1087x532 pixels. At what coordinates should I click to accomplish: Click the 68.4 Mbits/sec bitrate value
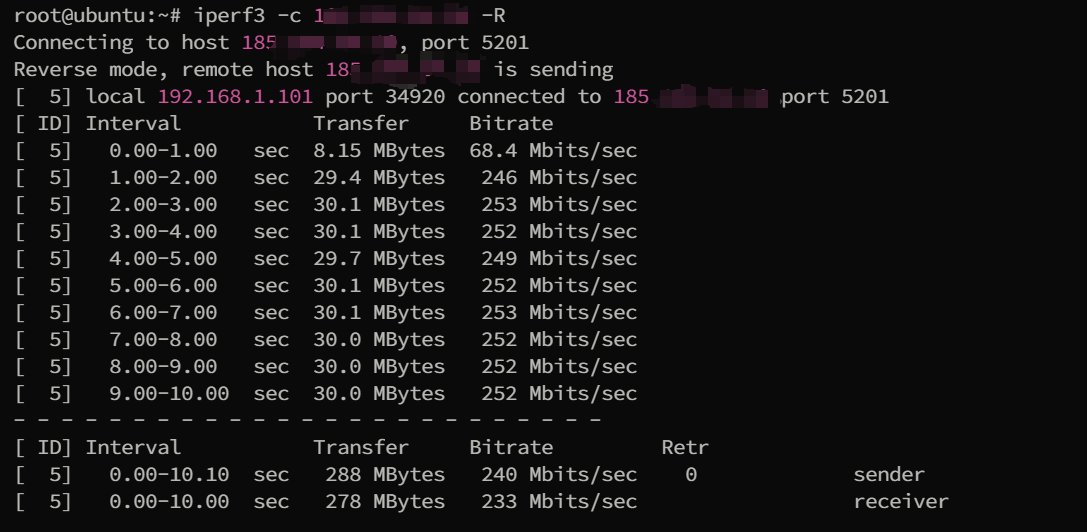click(553, 151)
